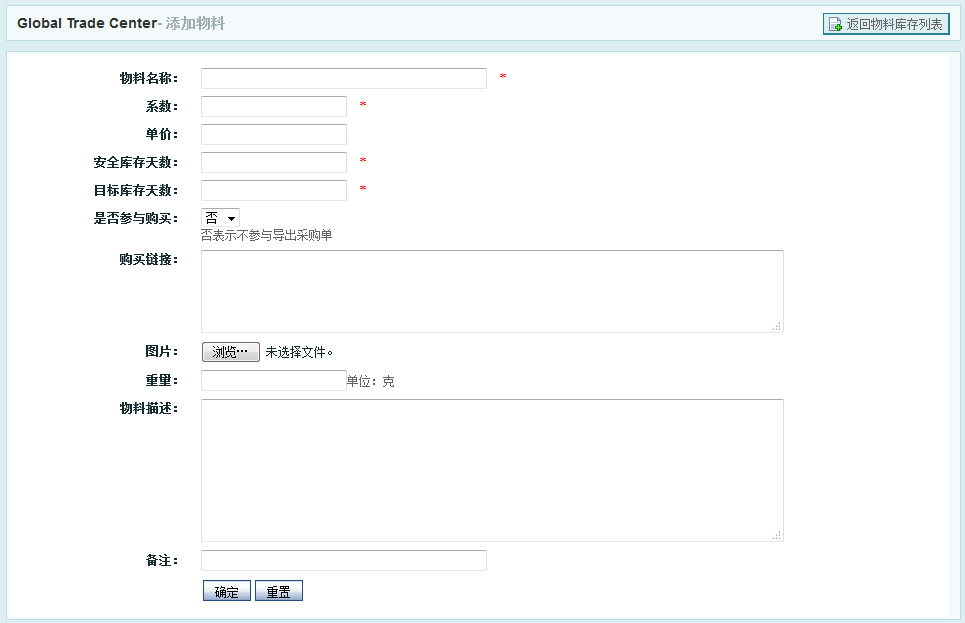Click the 添加物料 heading text
Image resolution: width=965 pixels, height=623 pixels.
coord(195,23)
